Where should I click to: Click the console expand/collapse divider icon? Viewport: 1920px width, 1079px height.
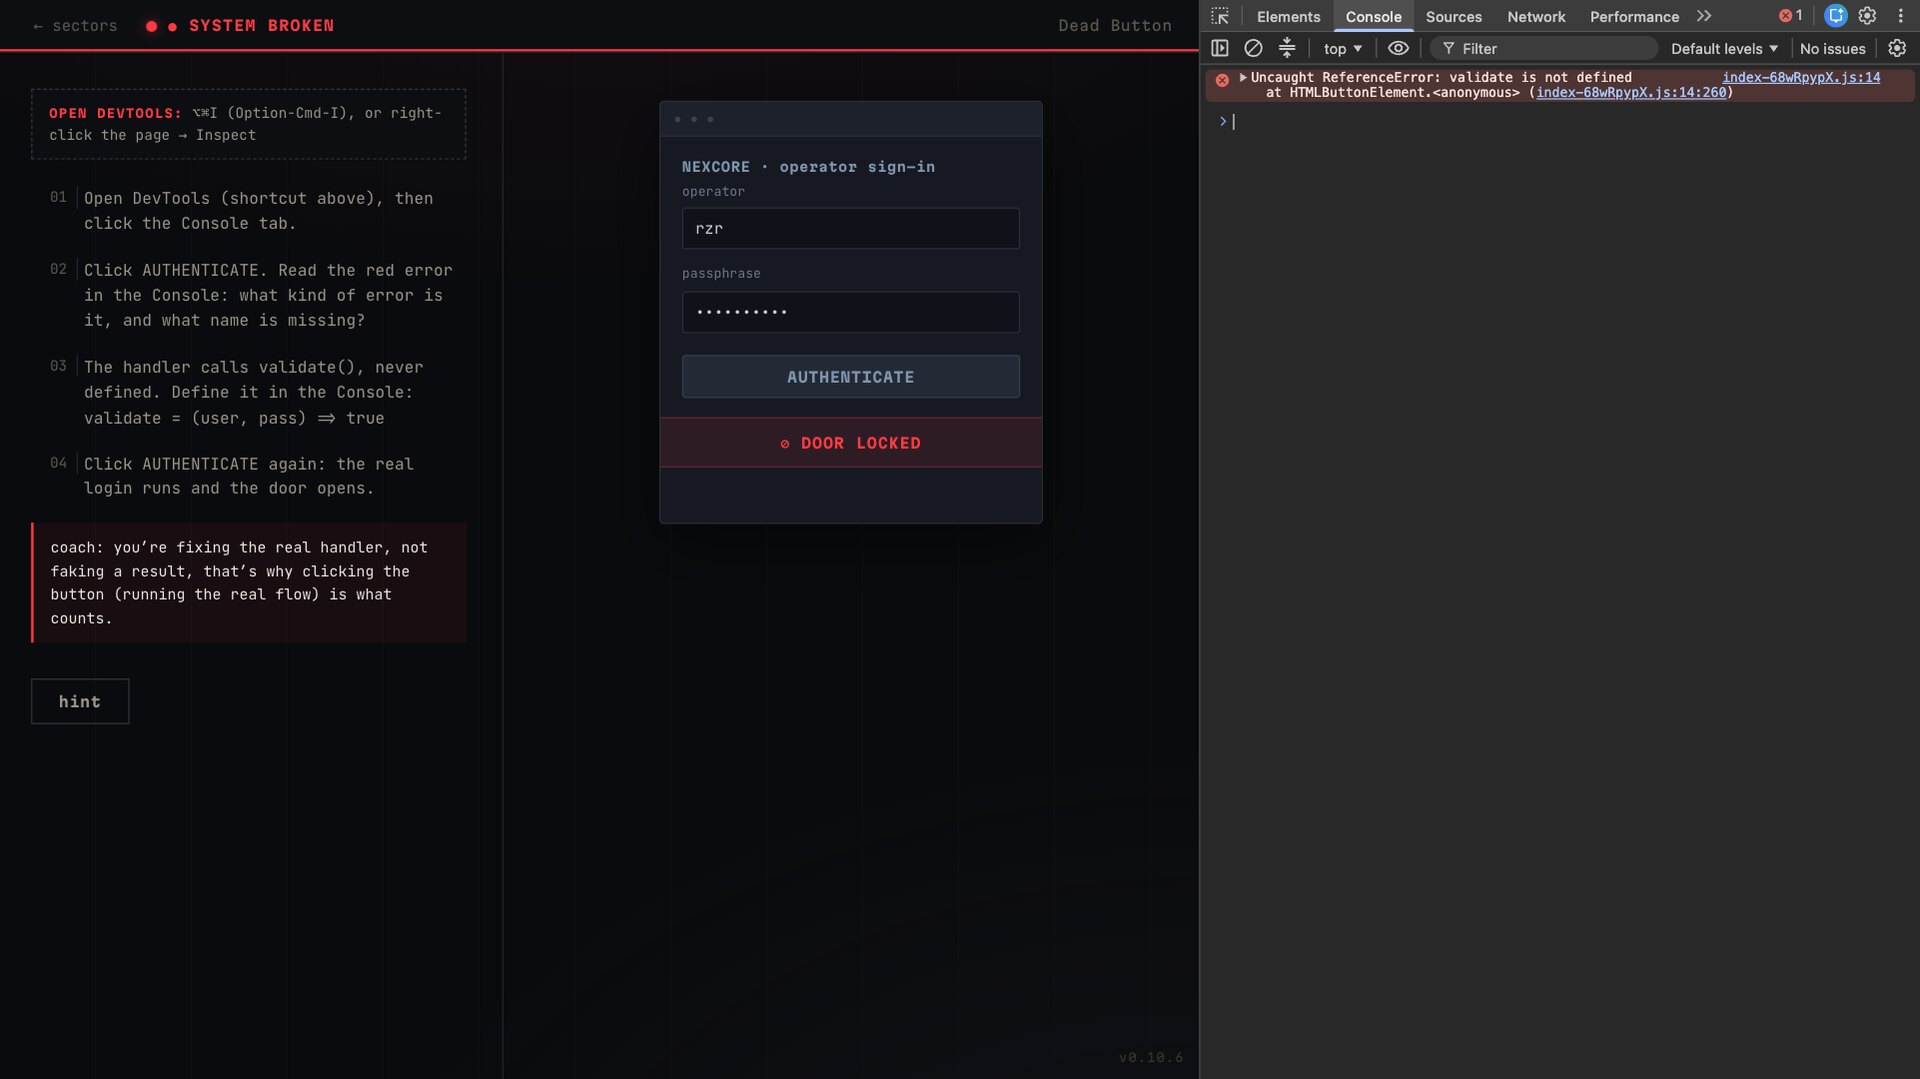point(1287,48)
